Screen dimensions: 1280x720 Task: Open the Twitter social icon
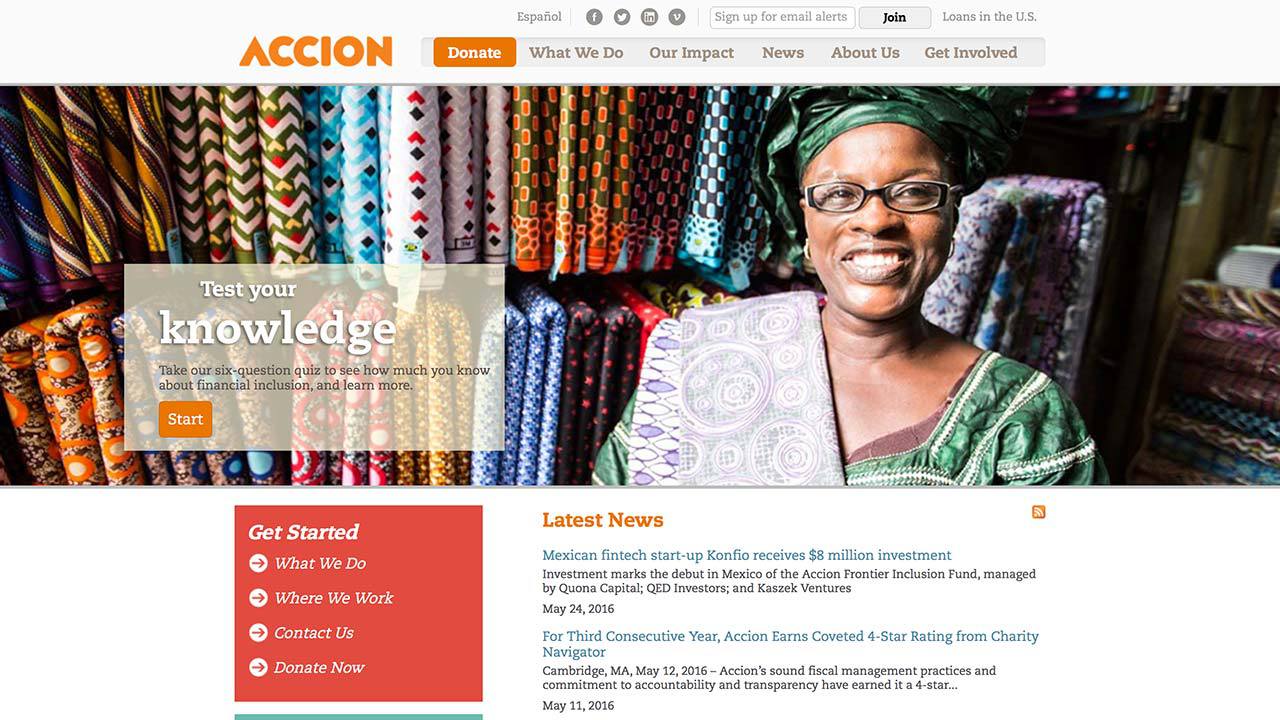coord(622,17)
